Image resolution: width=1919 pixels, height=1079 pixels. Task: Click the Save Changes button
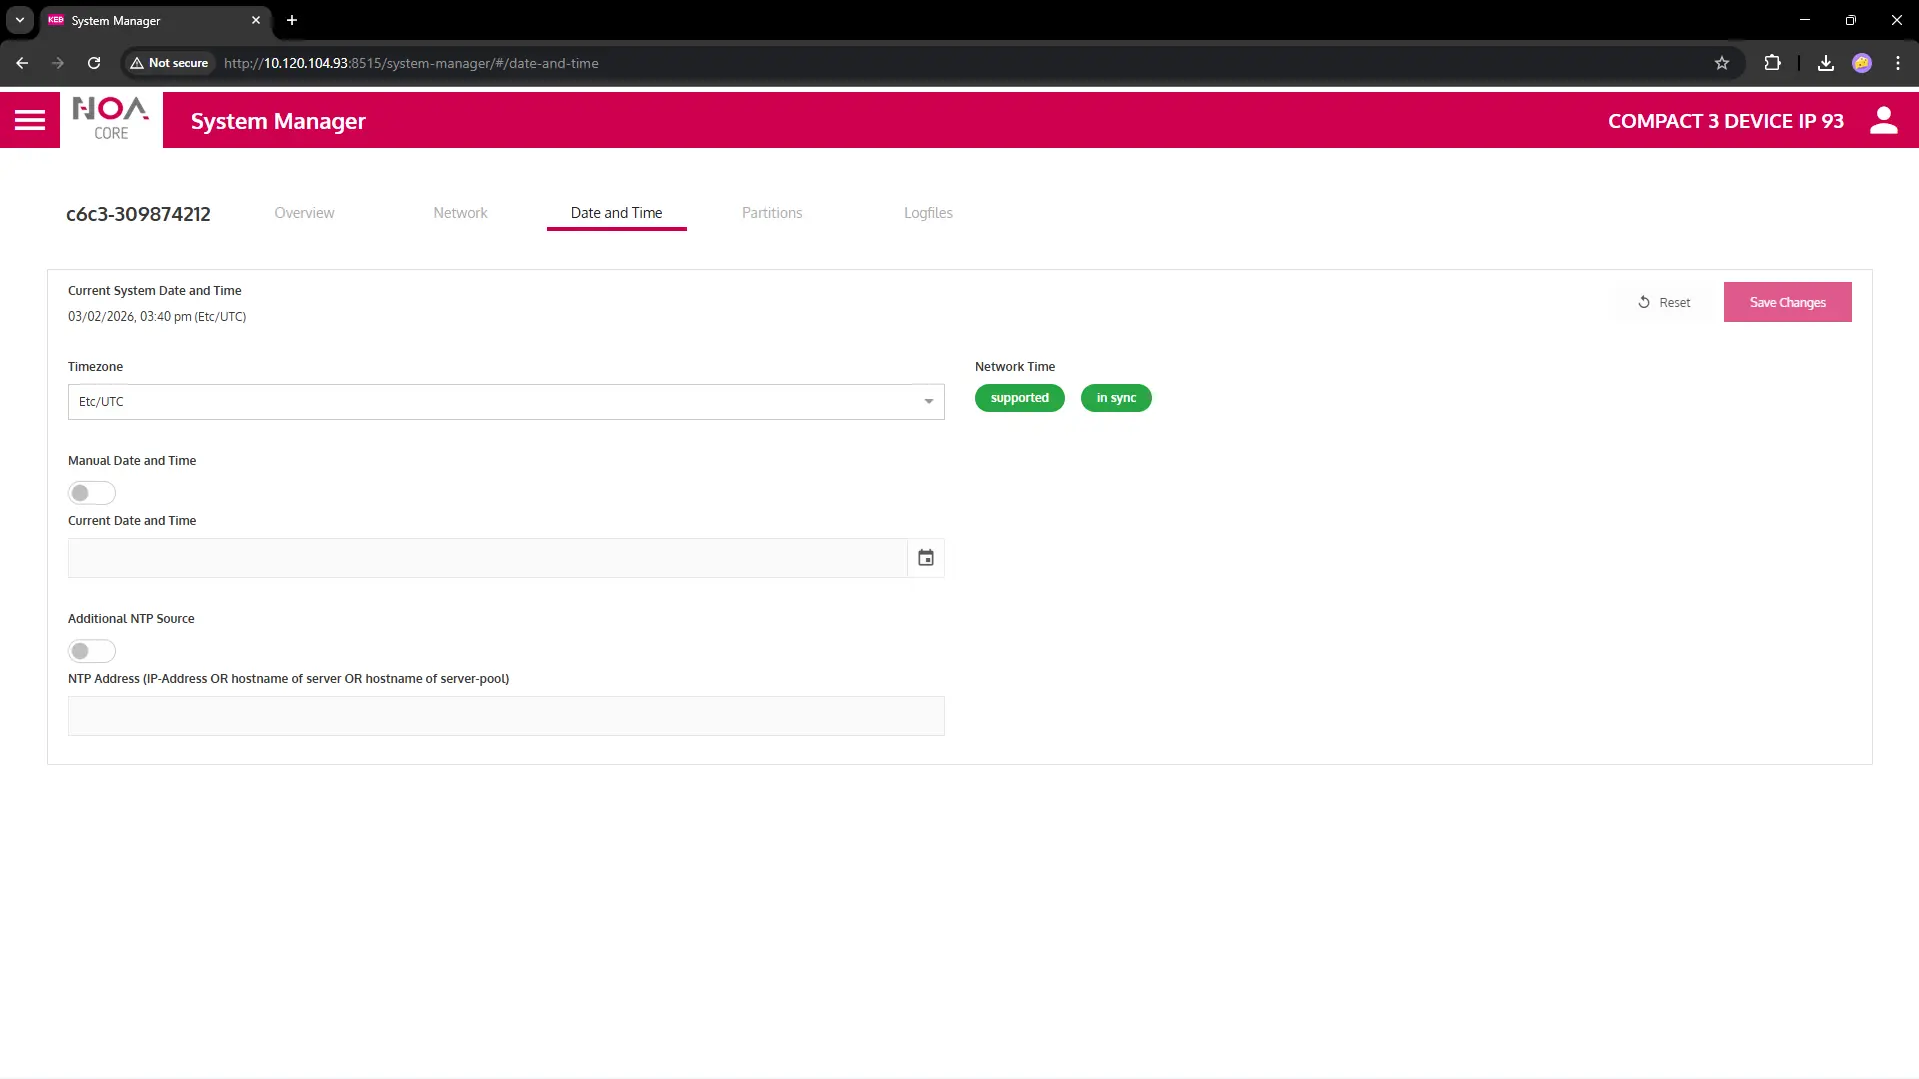click(x=1786, y=302)
